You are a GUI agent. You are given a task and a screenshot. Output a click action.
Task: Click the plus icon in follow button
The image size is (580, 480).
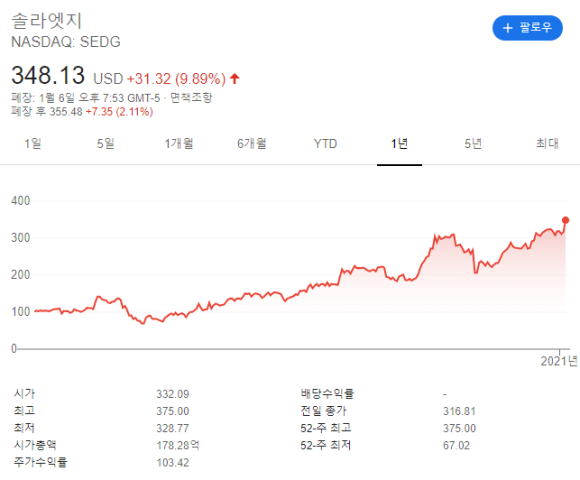[x=508, y=28]
